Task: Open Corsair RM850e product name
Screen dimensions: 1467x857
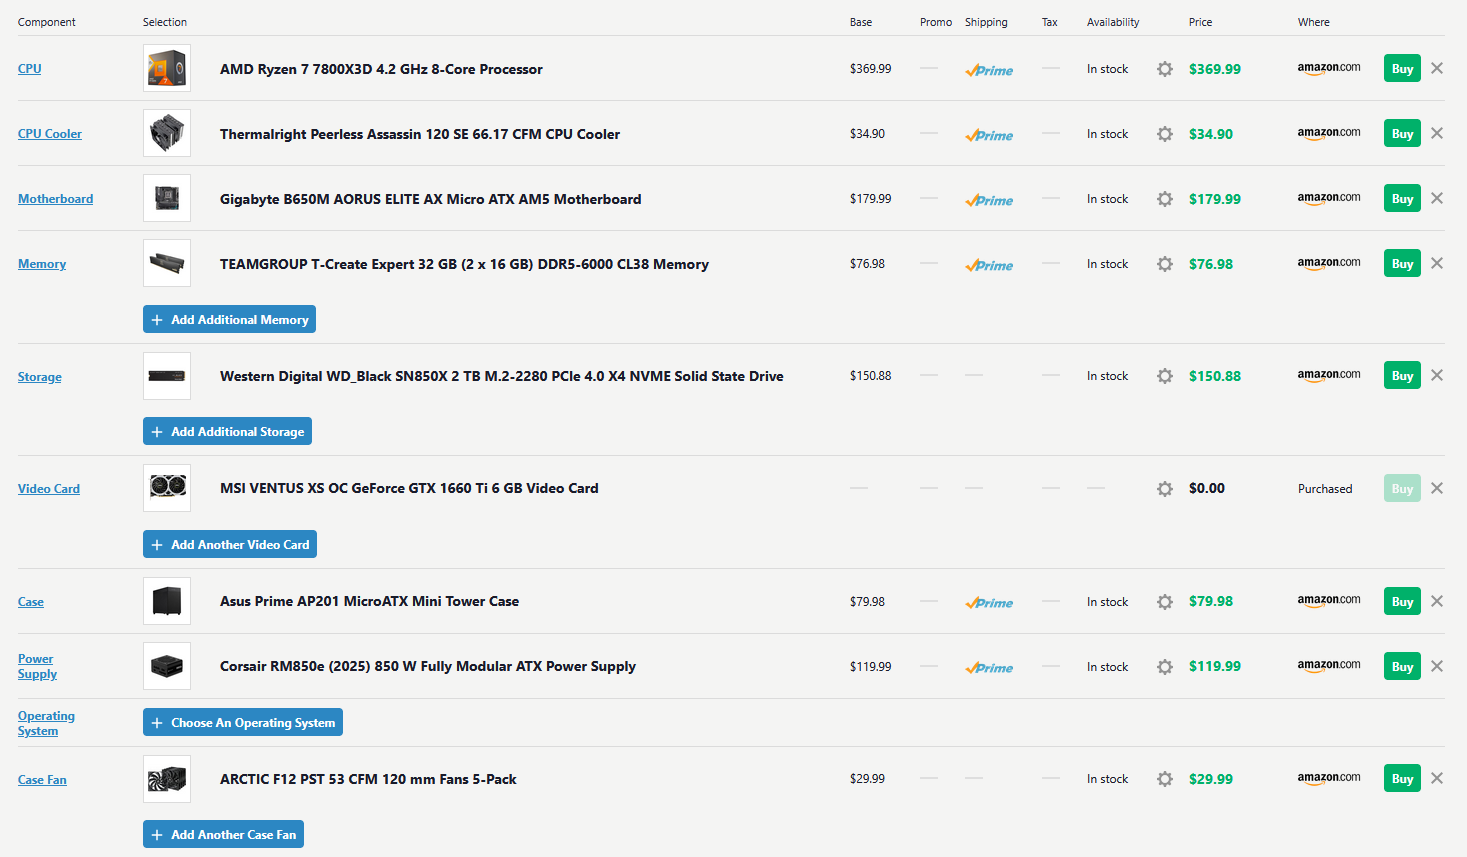Action: tap(428, 666)
